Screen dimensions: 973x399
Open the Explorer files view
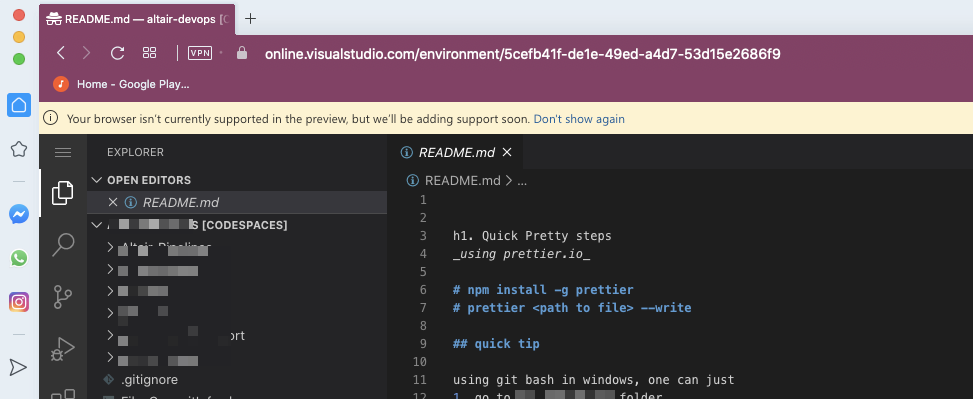point(63,193)
